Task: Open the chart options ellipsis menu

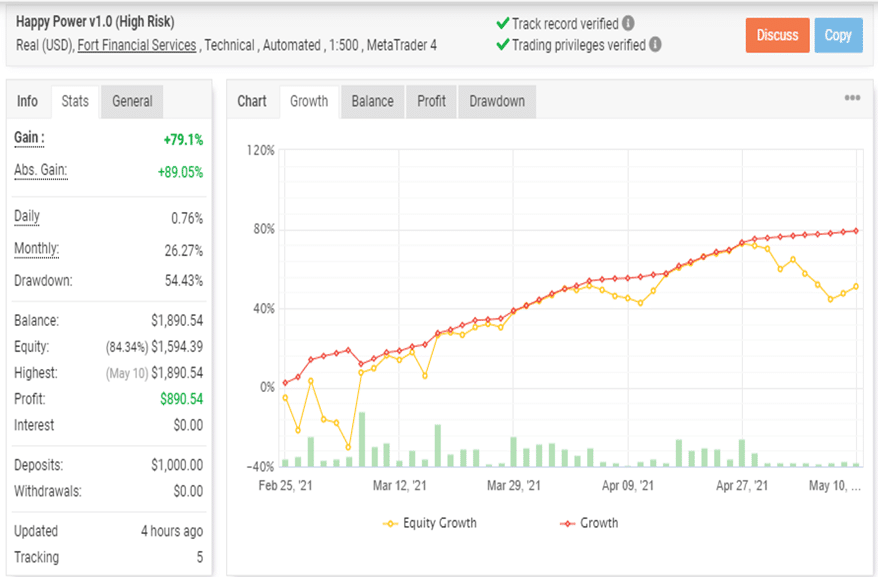Action: pyautogui.click(x=852, y=97)
